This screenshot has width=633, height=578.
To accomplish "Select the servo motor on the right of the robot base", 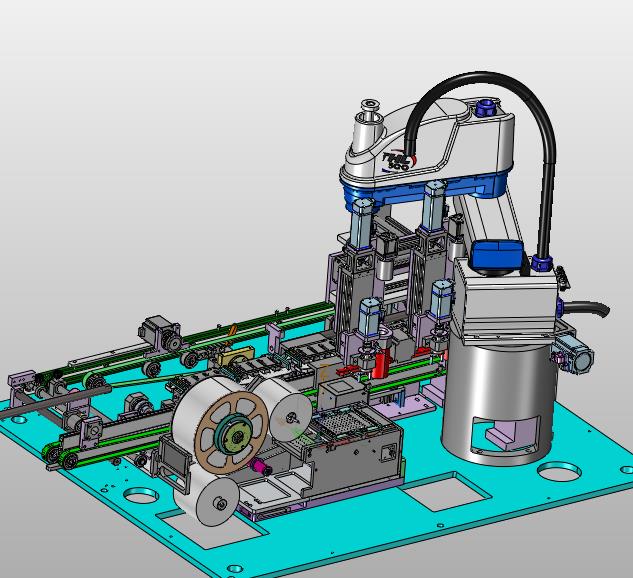I will [573, 355].
